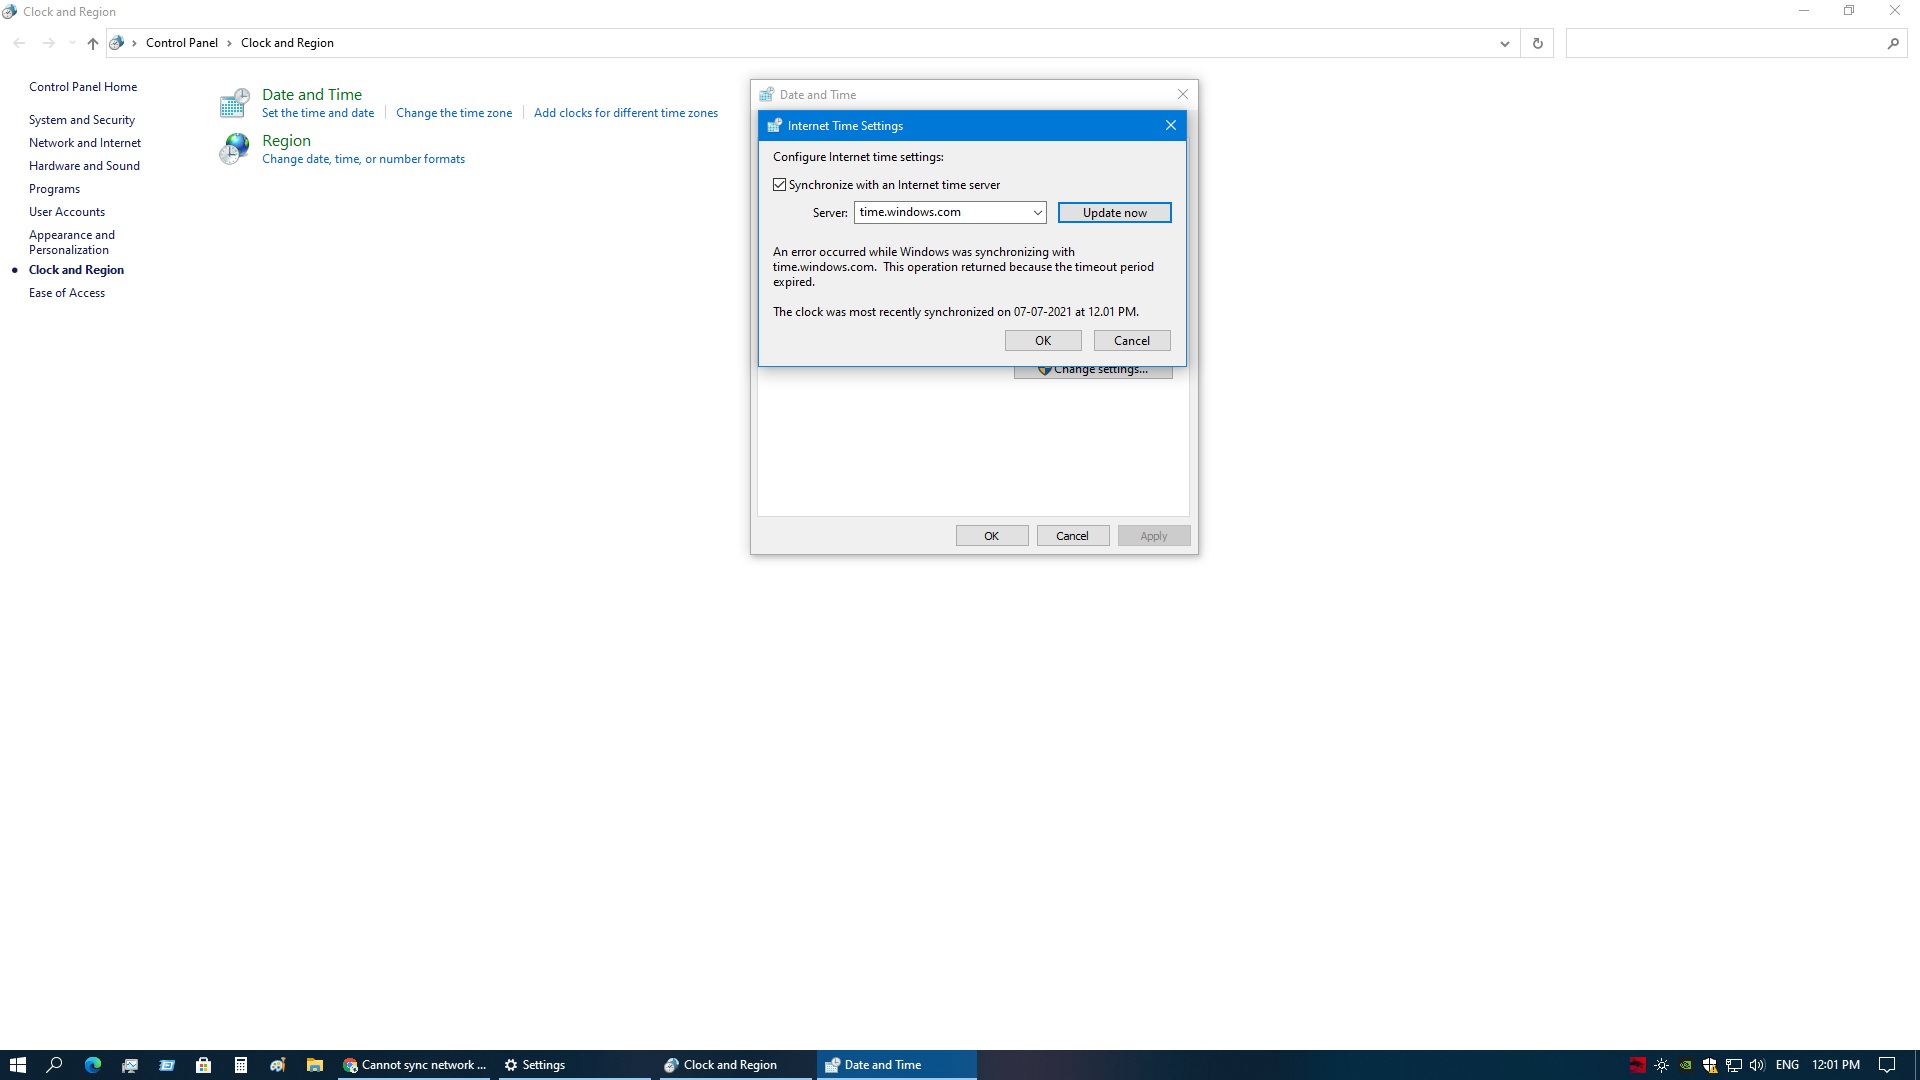The height and width of the screenshot is (1080, 1920).
Task: Click the Change the time zone link
Action: pos(453,113)
